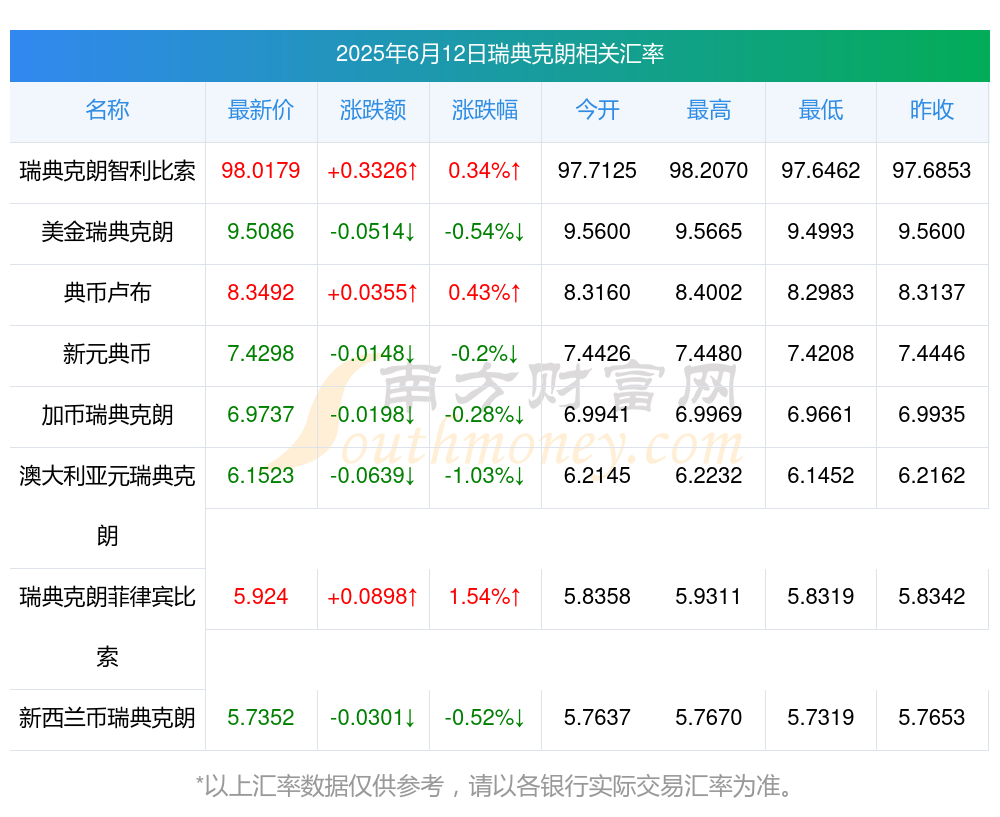Image resolution: width=1000 pixels, height=817 pixels.
Task: Click the change value +0.3326↑
Action: (x=373, y=171)
